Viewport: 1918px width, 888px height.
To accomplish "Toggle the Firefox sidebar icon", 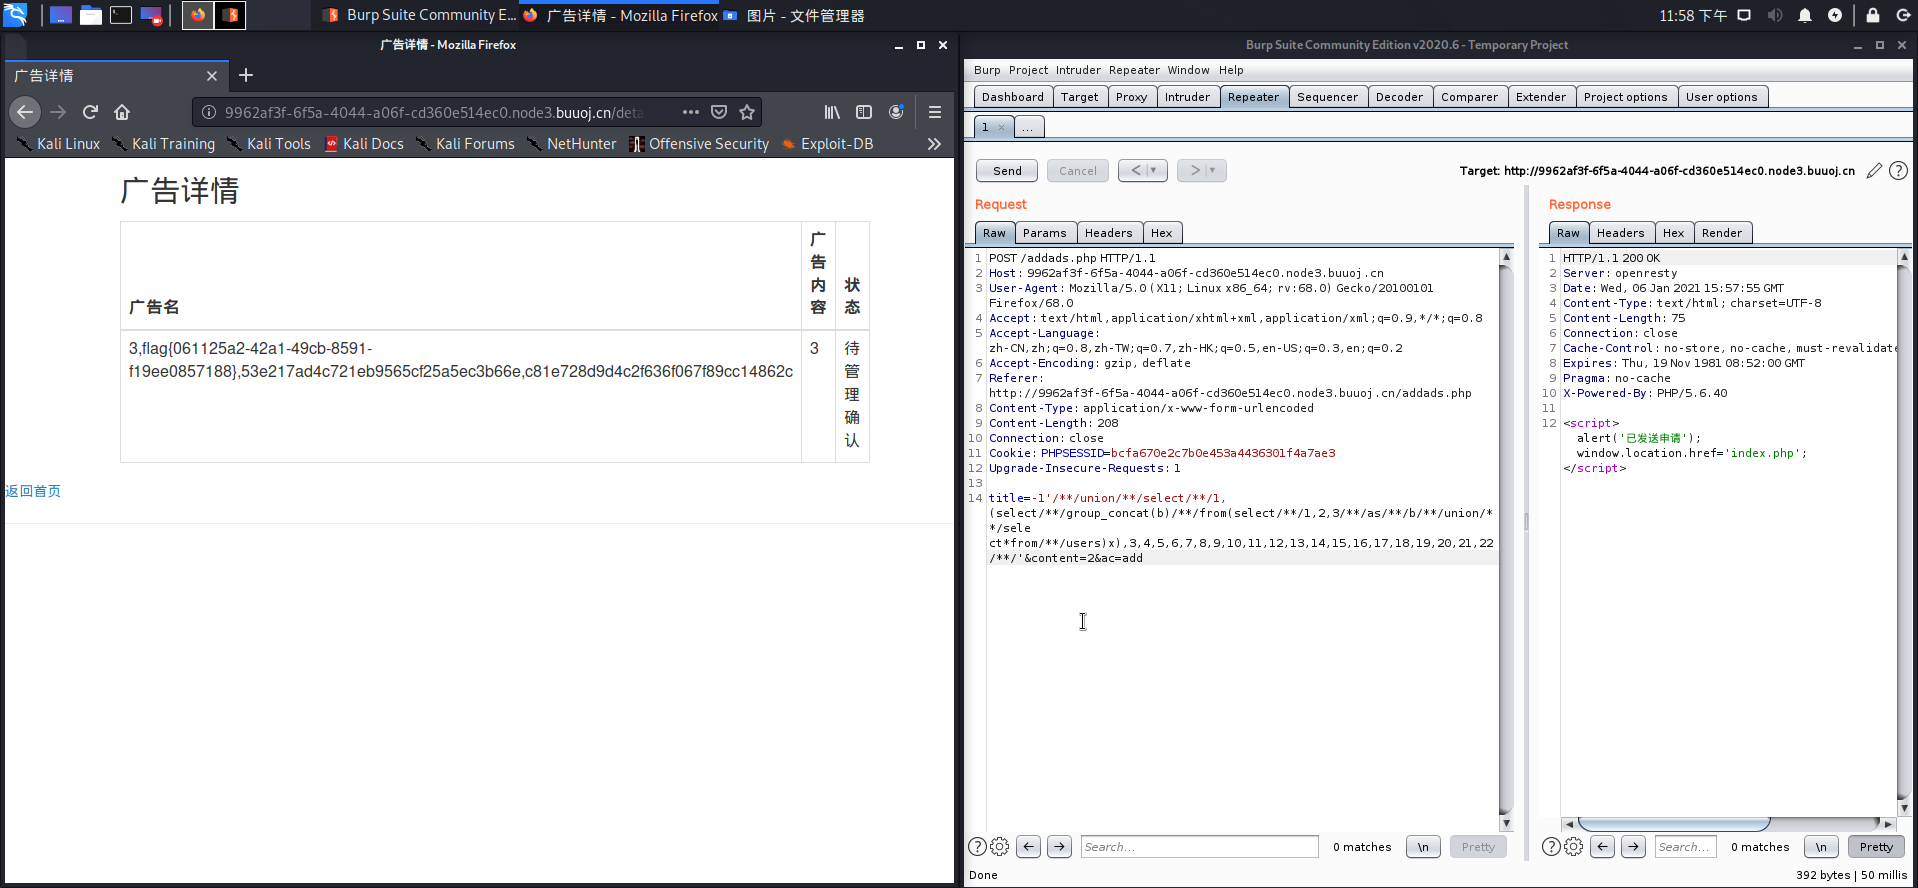I will click(x=864, y=112).
